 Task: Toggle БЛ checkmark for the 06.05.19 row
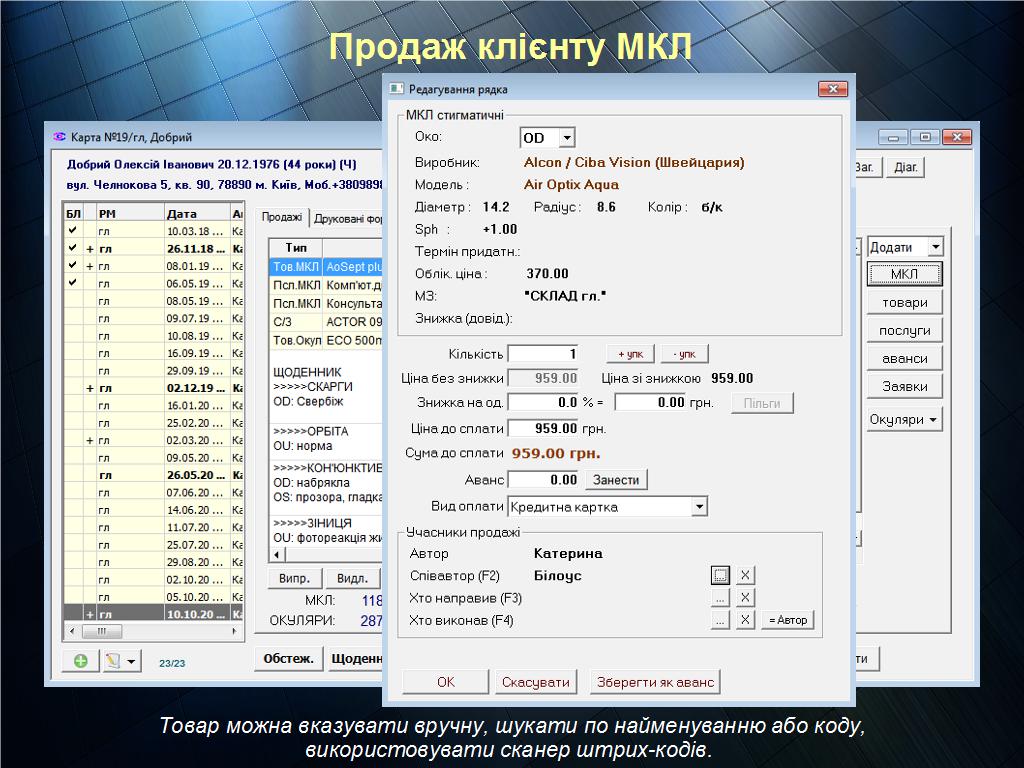tap(72, 283)
